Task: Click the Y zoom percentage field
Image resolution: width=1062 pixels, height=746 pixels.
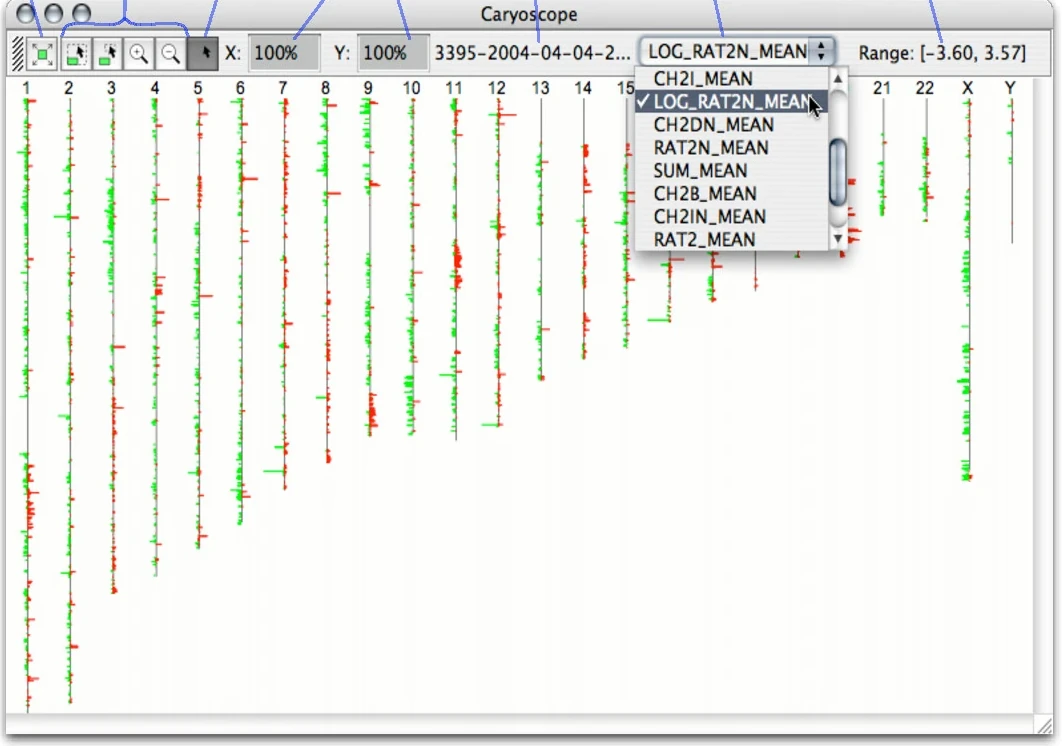Action: (393, 54)
